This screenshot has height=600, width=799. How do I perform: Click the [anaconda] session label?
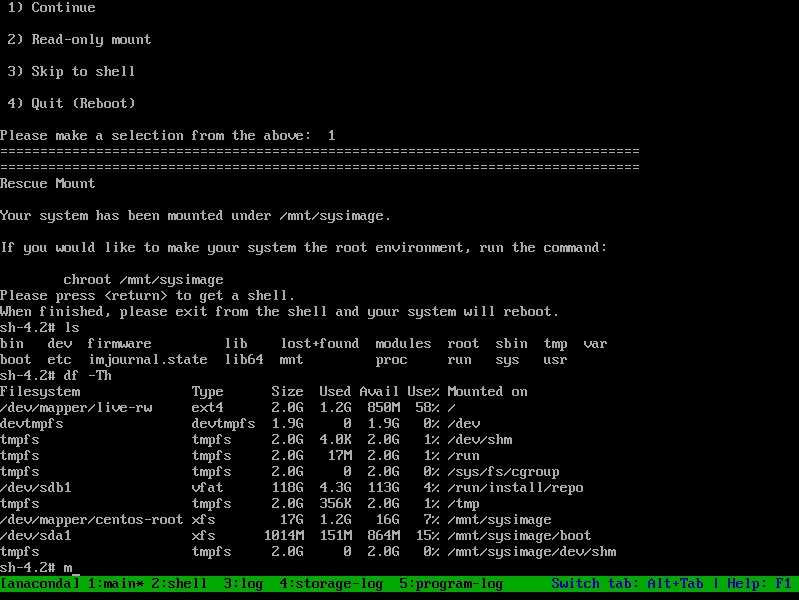pyautogui.click(x=40, y=583)
